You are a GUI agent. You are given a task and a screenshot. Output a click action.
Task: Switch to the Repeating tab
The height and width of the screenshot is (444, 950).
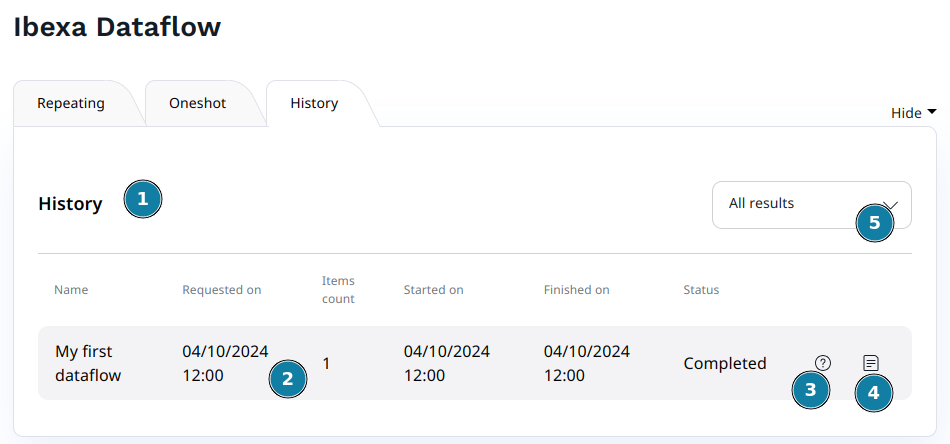point(71,103)
